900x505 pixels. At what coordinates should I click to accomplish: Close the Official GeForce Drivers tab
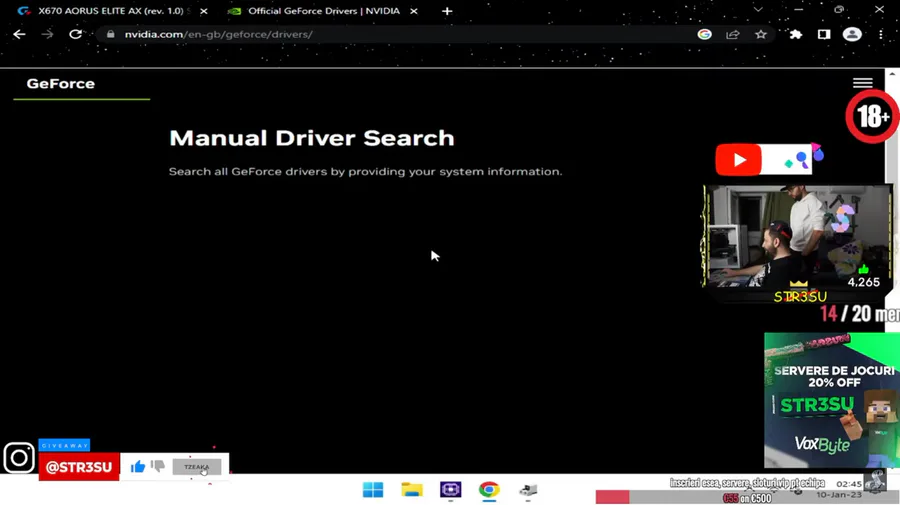(414, 11)
